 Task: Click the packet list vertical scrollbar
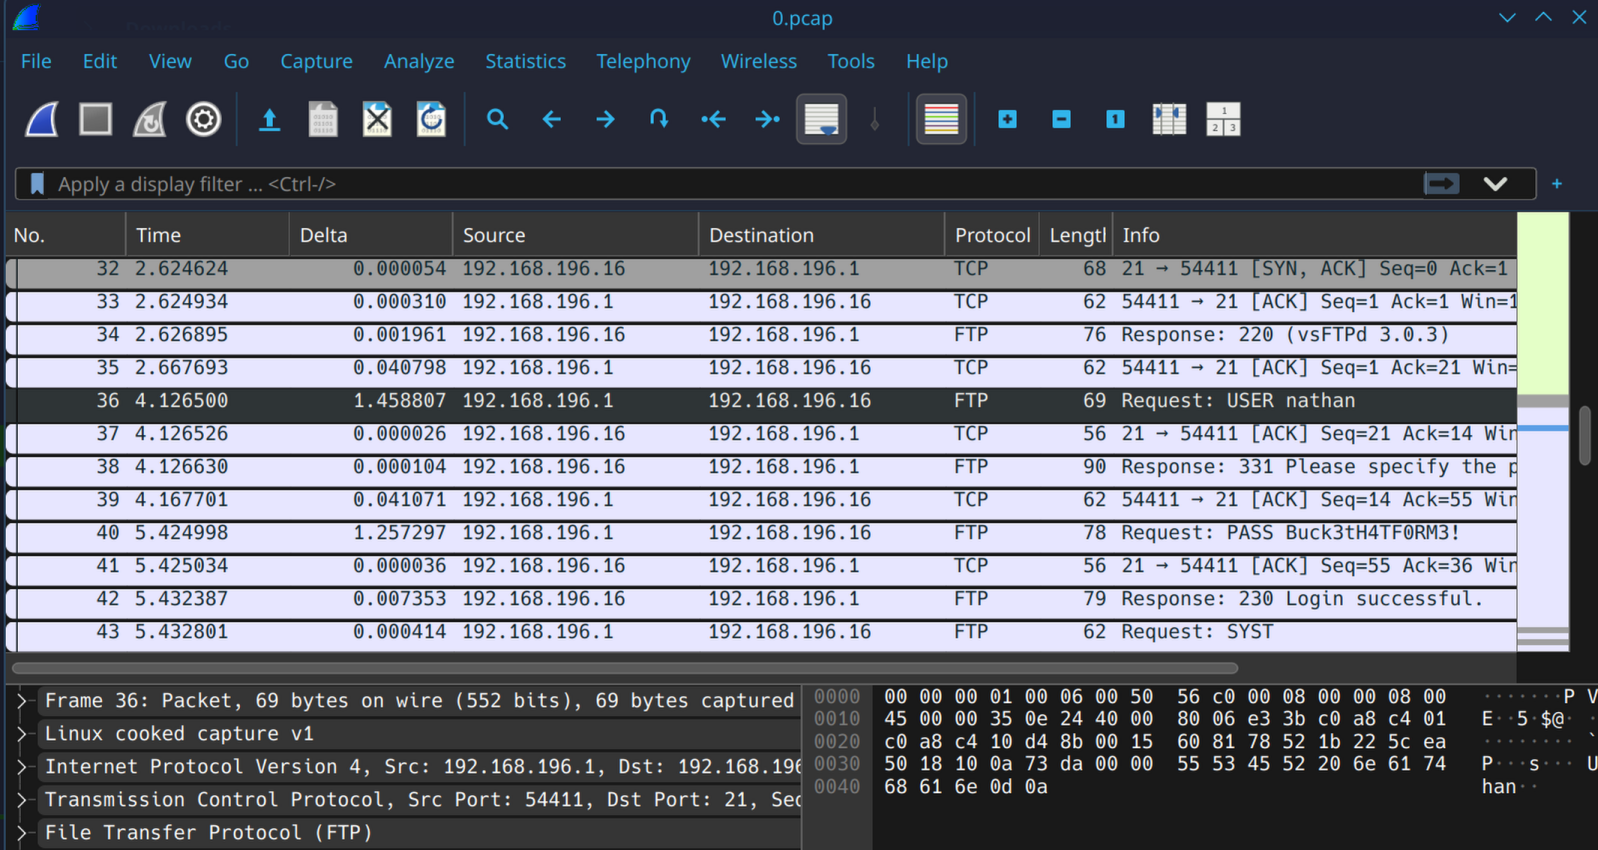[x=1585, y=435]
